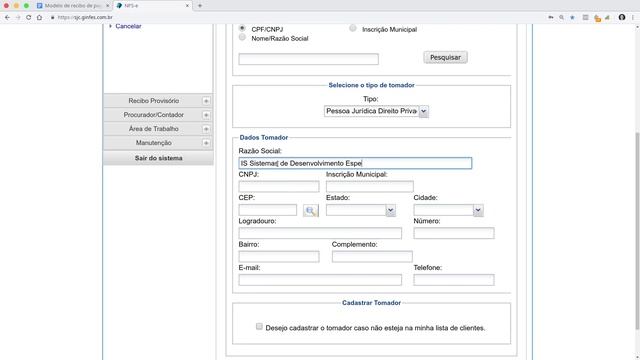The width and height of the screenshot is (640, 360).
Task: Click the Cancelar link
Action: (x=128, y=26)
